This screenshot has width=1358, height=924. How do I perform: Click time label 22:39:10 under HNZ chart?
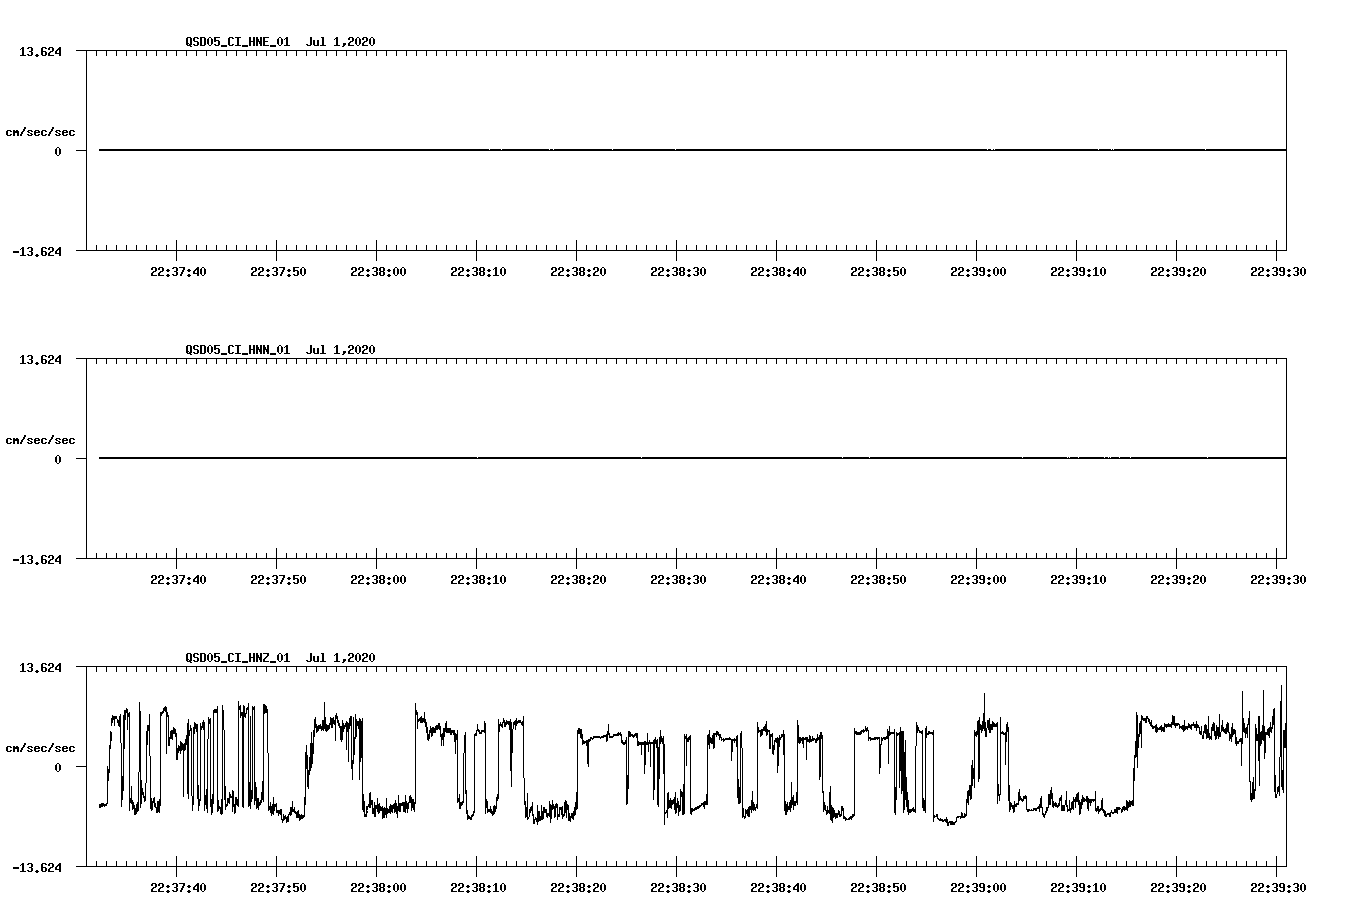[1078, 887]
